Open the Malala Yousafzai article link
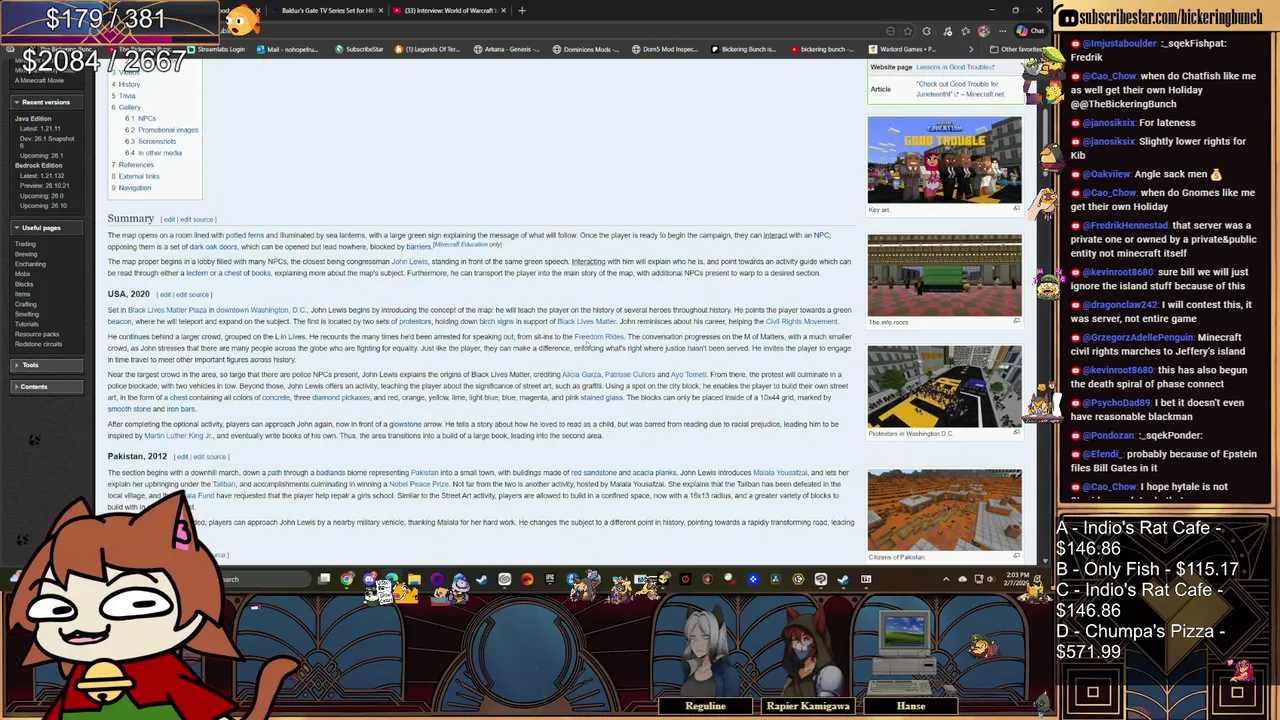 click(780, 473)
